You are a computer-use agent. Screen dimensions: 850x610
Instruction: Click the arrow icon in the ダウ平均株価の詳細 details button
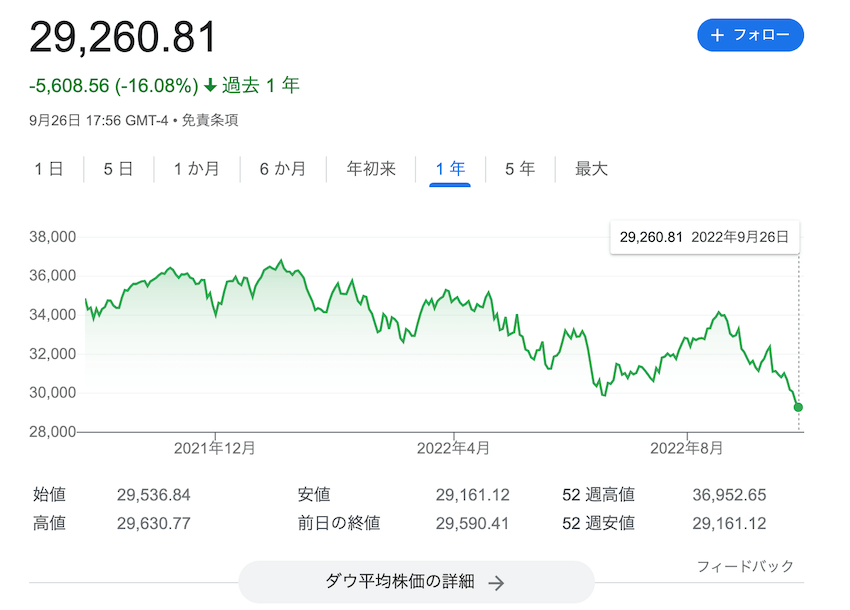tap(495, 583)
